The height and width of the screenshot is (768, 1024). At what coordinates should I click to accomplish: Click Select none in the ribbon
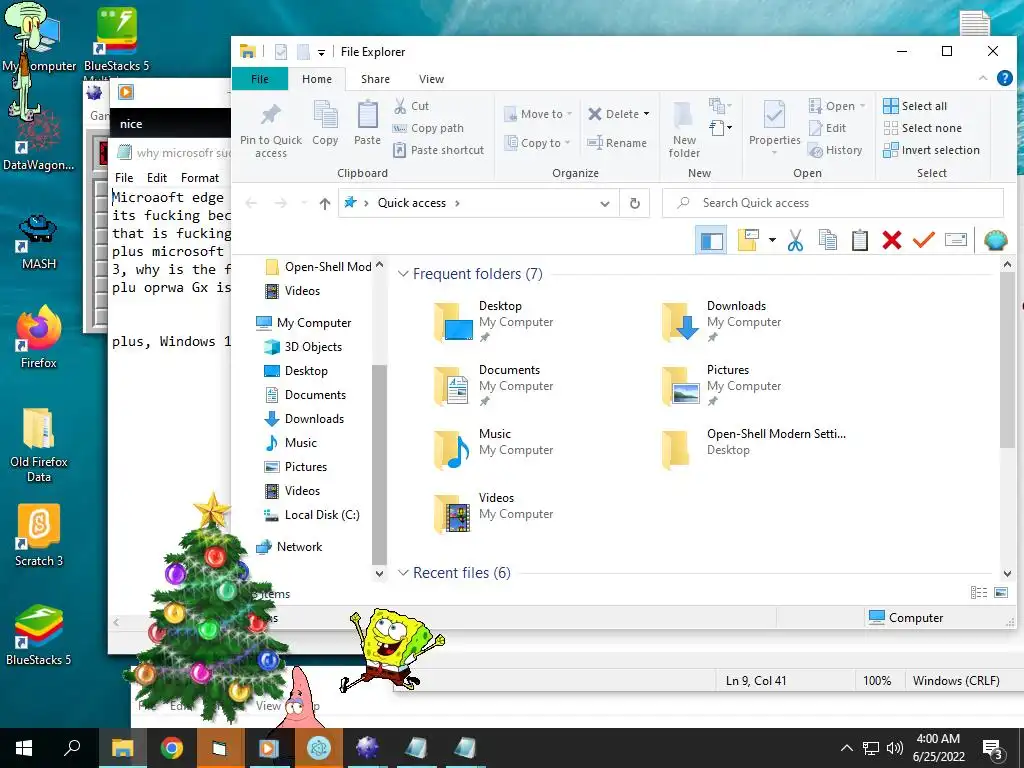(922, 128)
